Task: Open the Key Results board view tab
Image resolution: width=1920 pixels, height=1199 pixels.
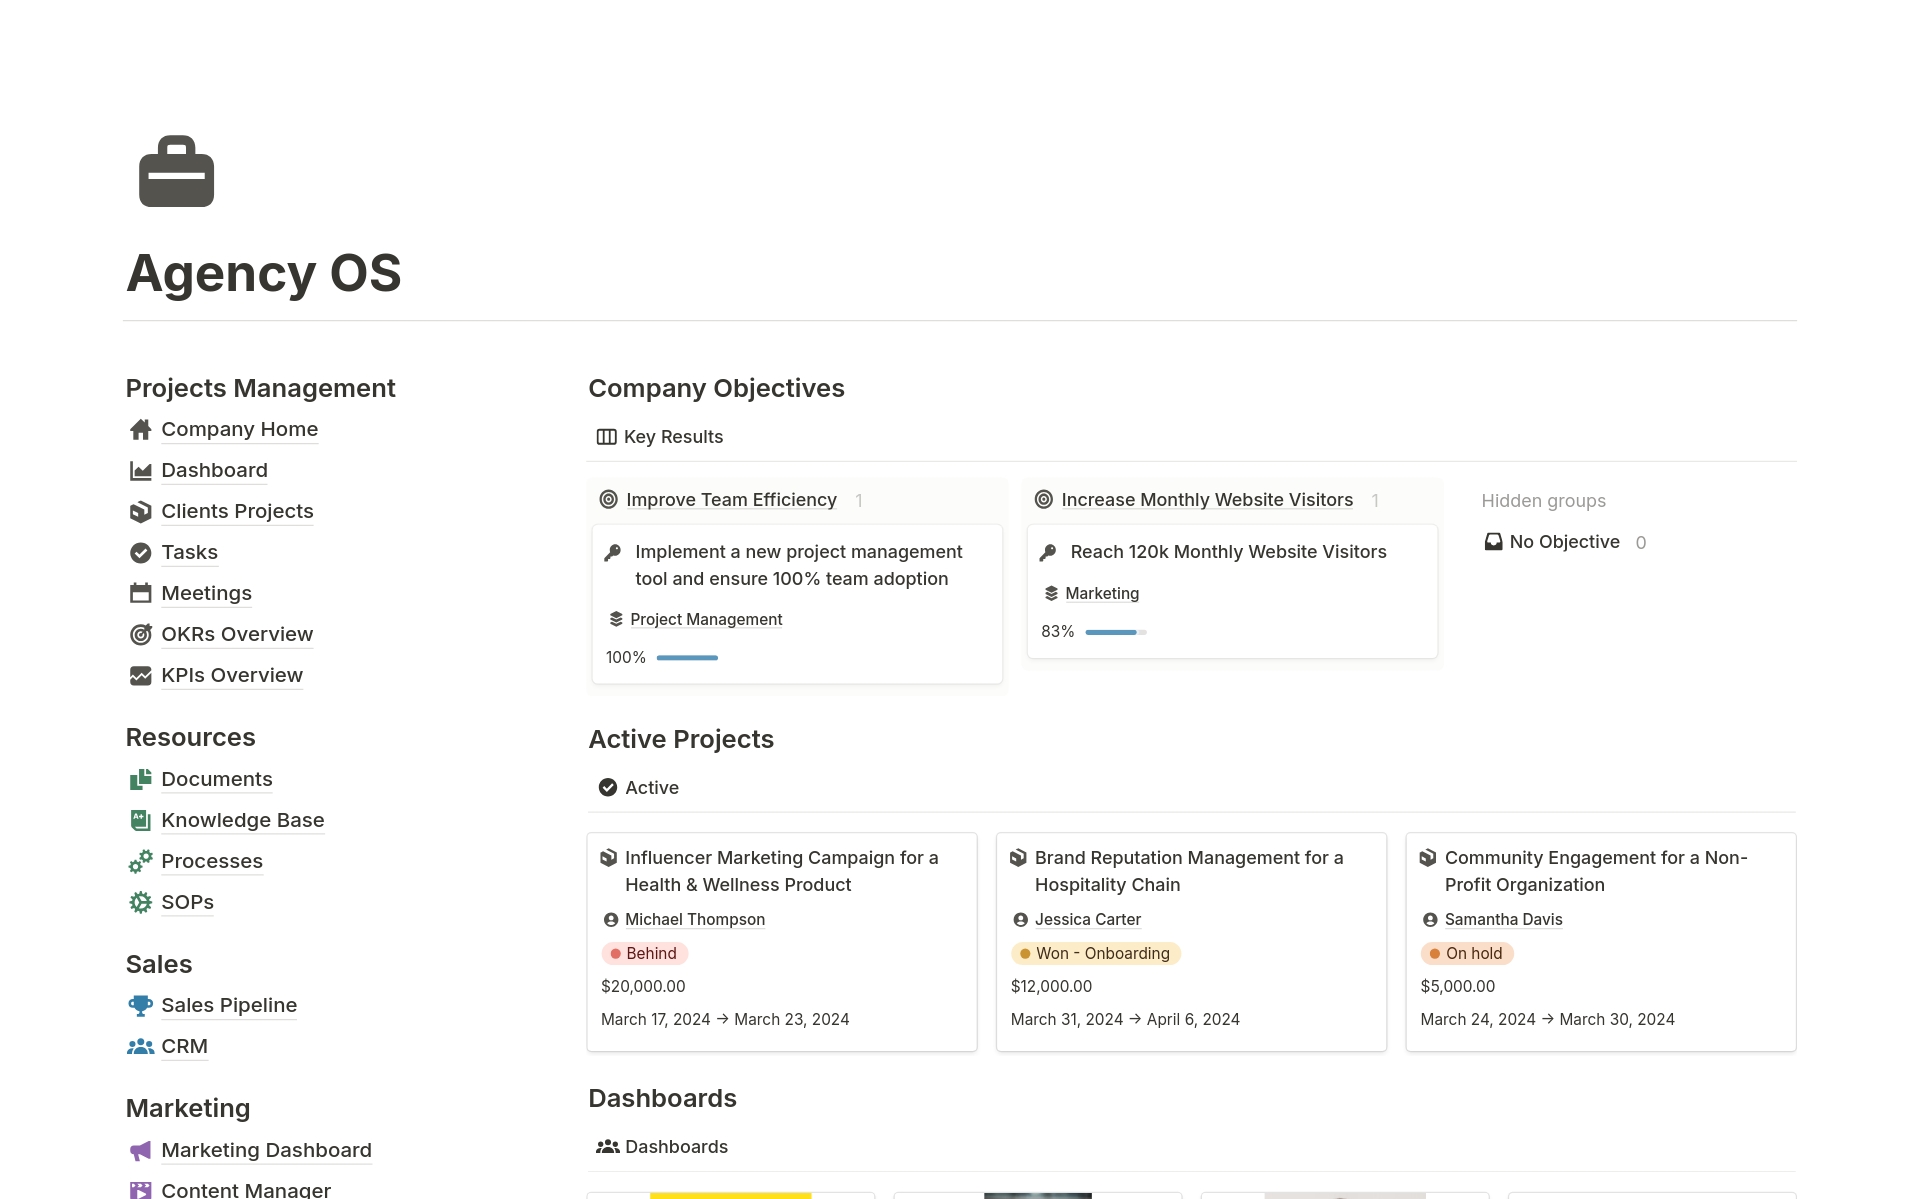Action: (660, 437)
